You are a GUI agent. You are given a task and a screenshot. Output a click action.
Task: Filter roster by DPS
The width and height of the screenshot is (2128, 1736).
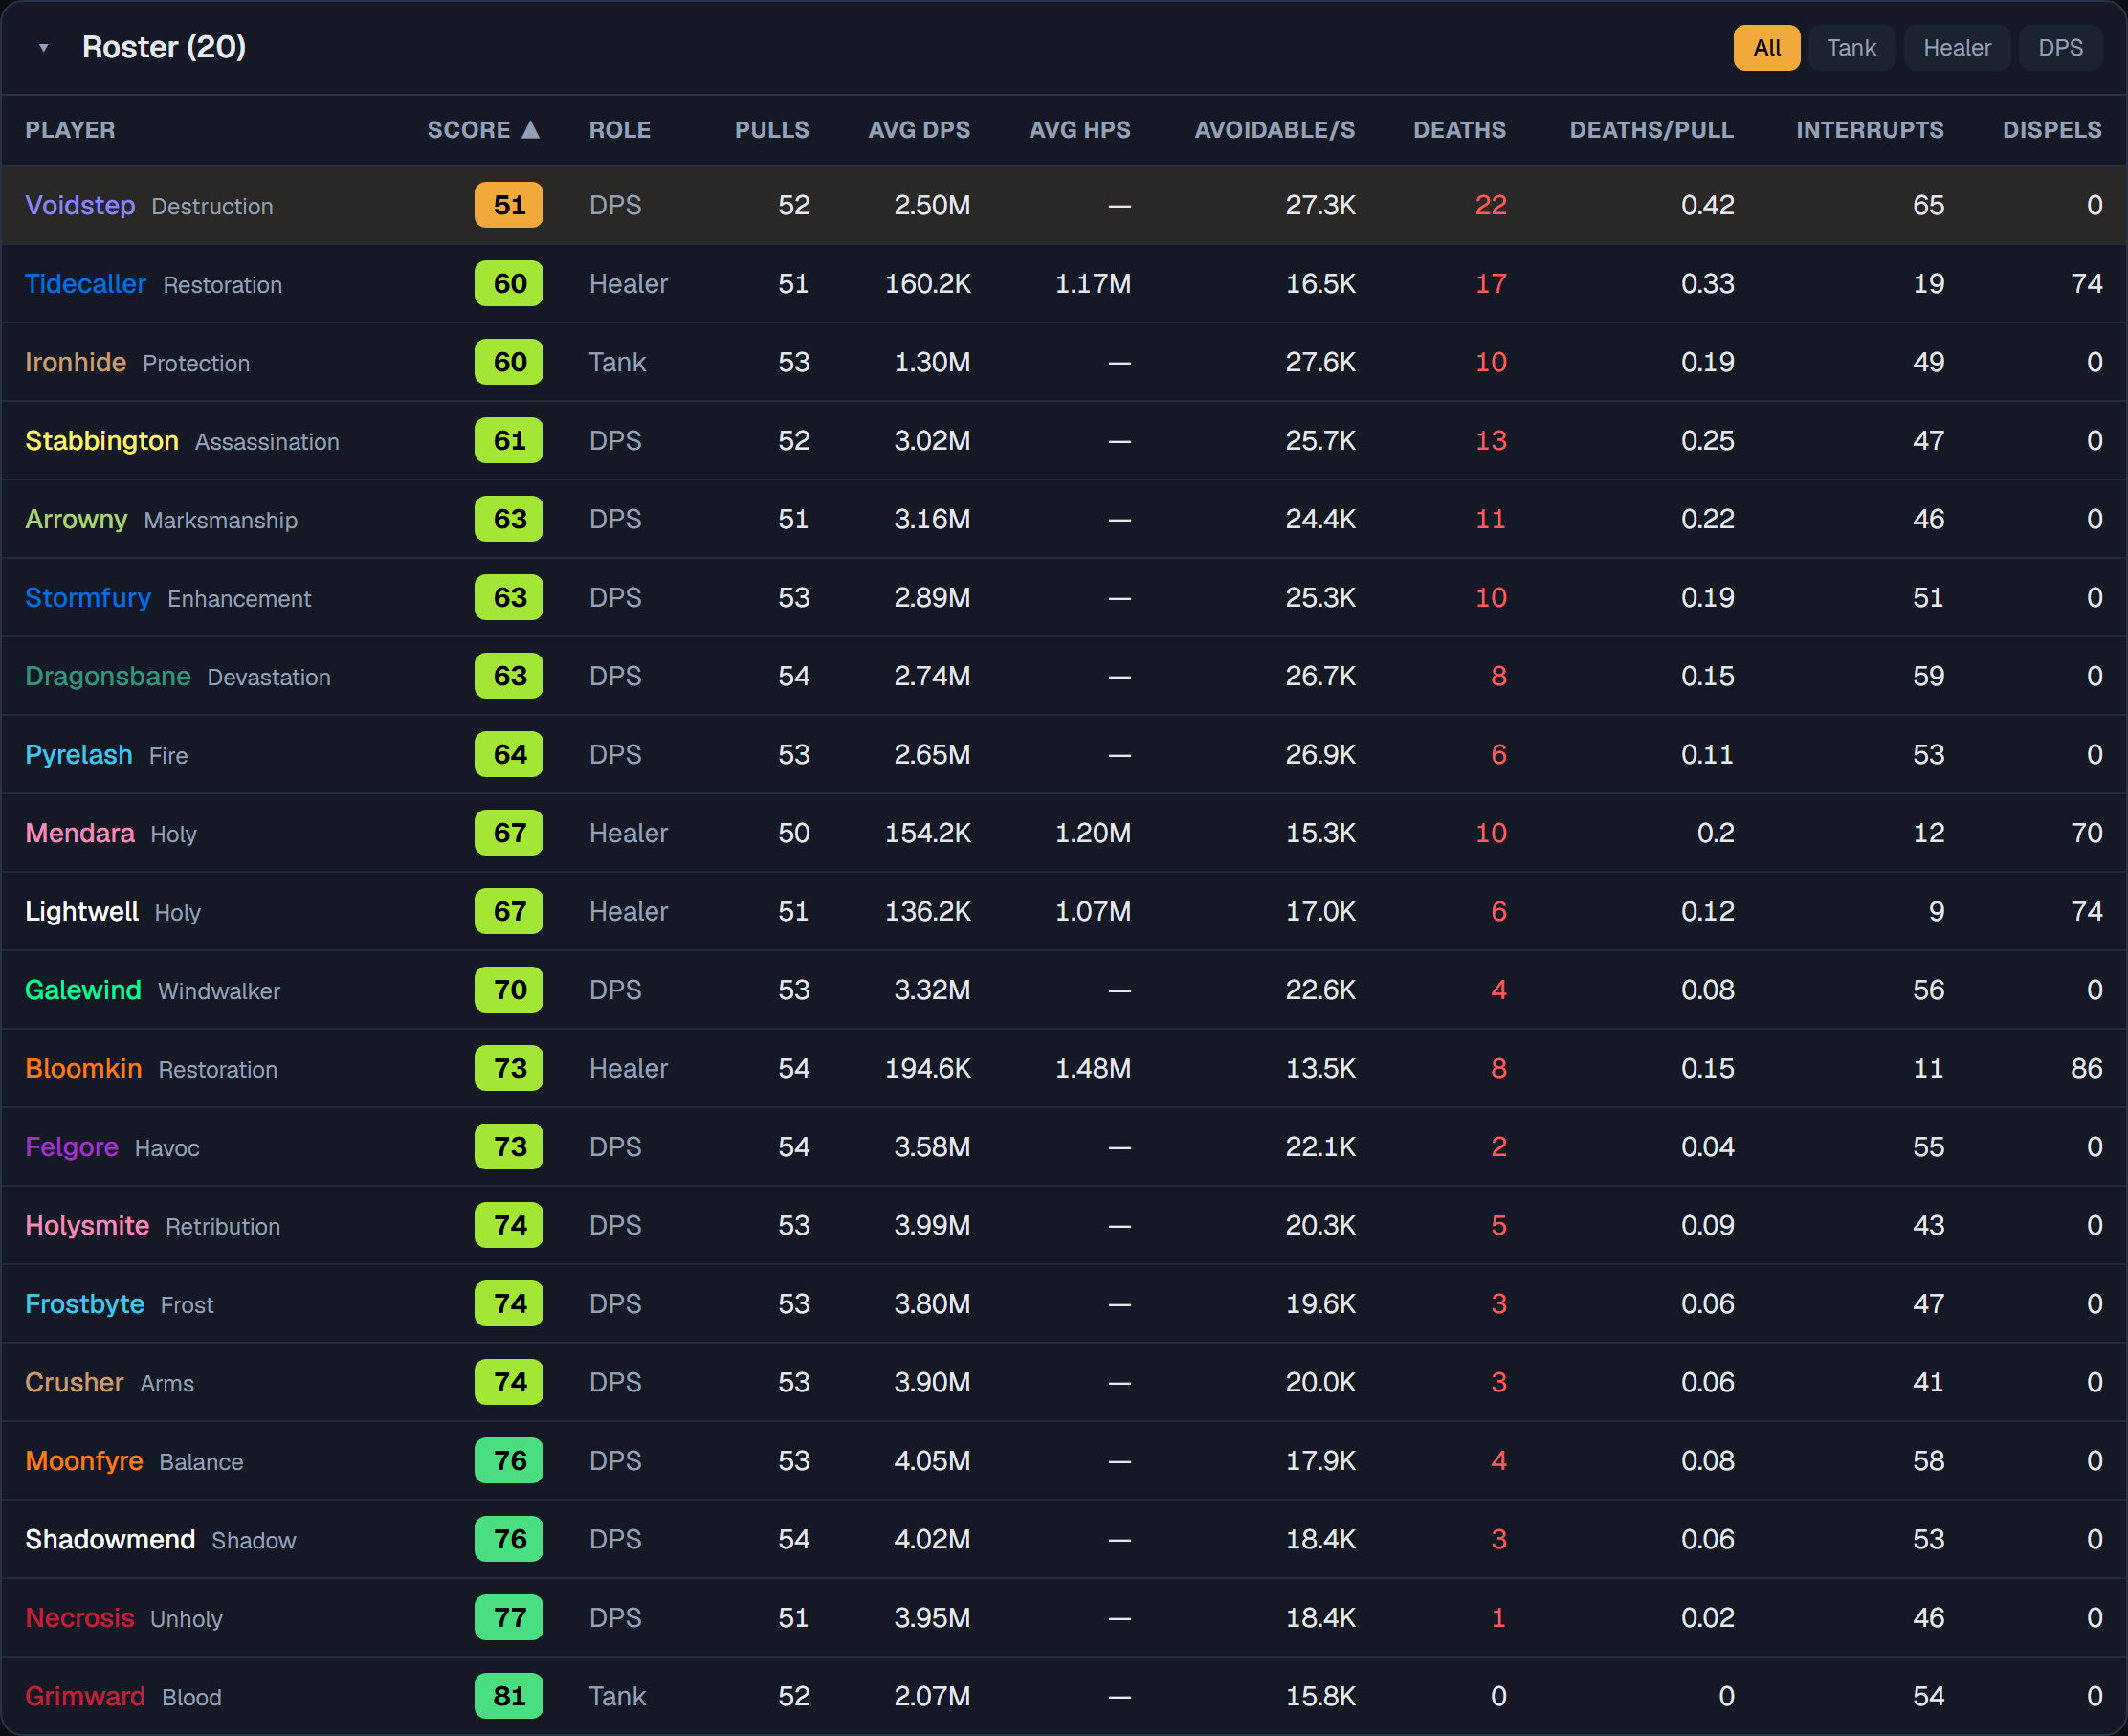coord(2060,48)
